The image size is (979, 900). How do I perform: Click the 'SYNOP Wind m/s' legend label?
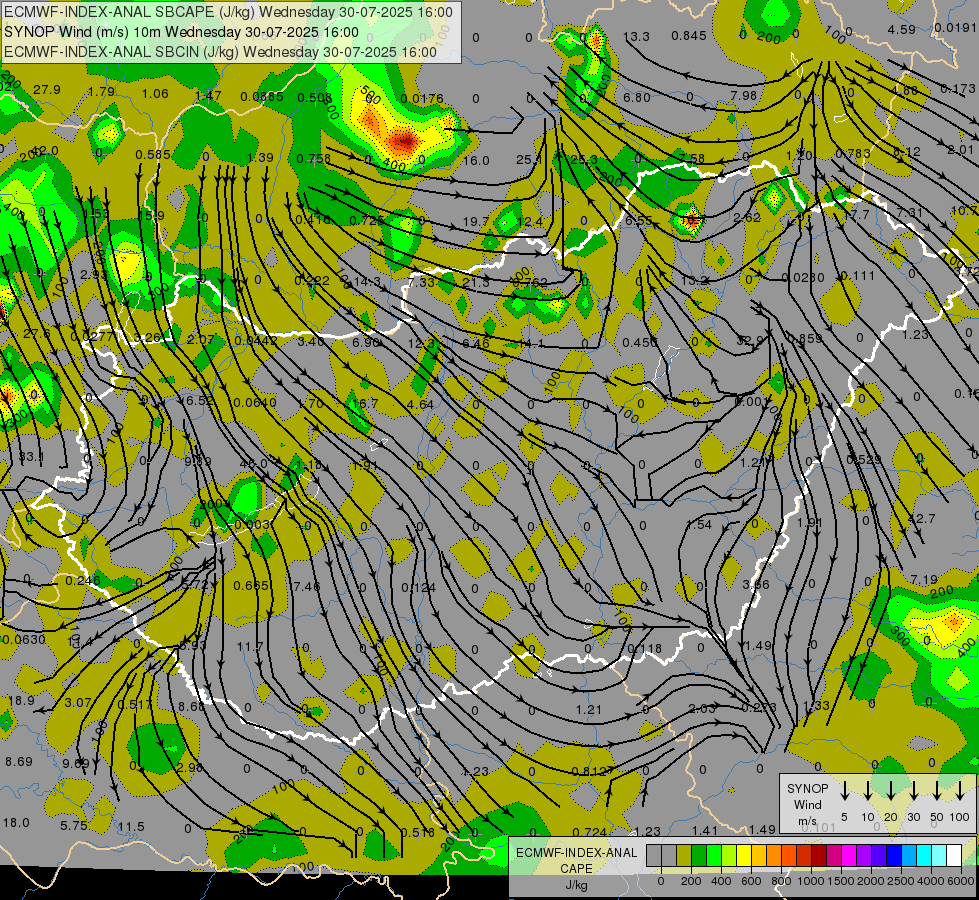[807, 804]
